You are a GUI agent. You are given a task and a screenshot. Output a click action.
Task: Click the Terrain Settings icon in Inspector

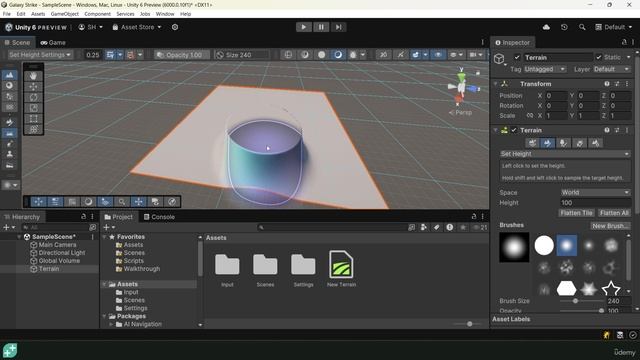pyautogui.click(x=595, y=143)
